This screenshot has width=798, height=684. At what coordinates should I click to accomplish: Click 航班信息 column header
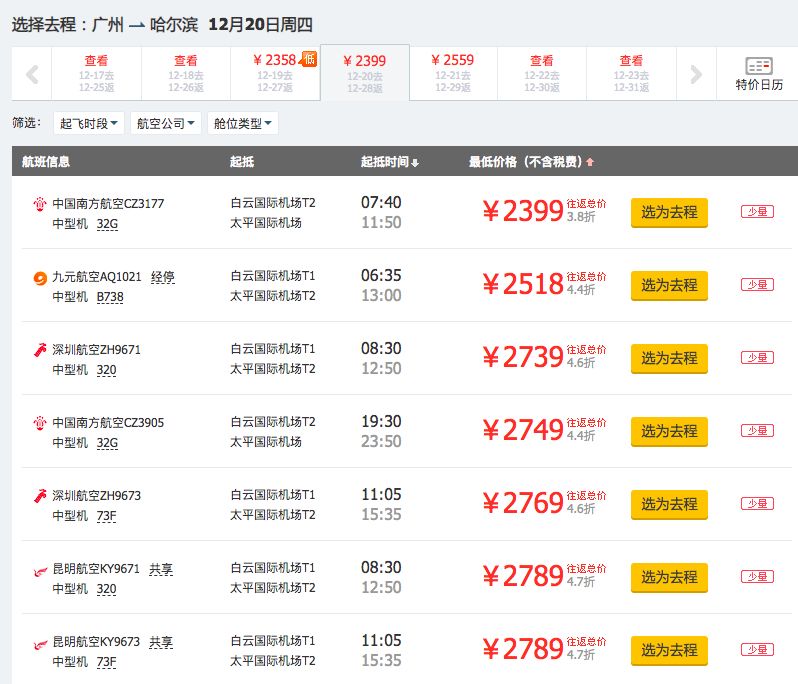tap(46, 162)
